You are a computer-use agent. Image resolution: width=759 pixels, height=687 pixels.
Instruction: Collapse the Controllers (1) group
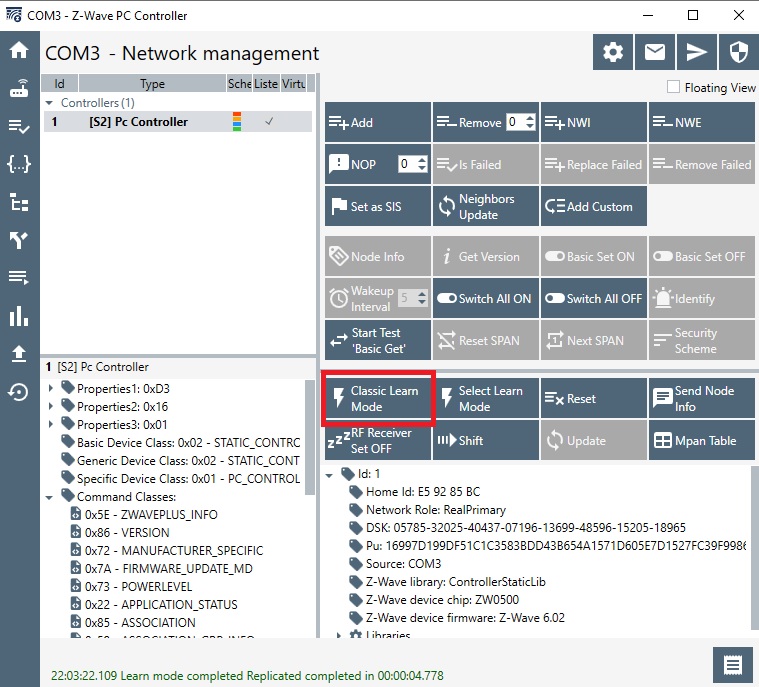(49, 103)
